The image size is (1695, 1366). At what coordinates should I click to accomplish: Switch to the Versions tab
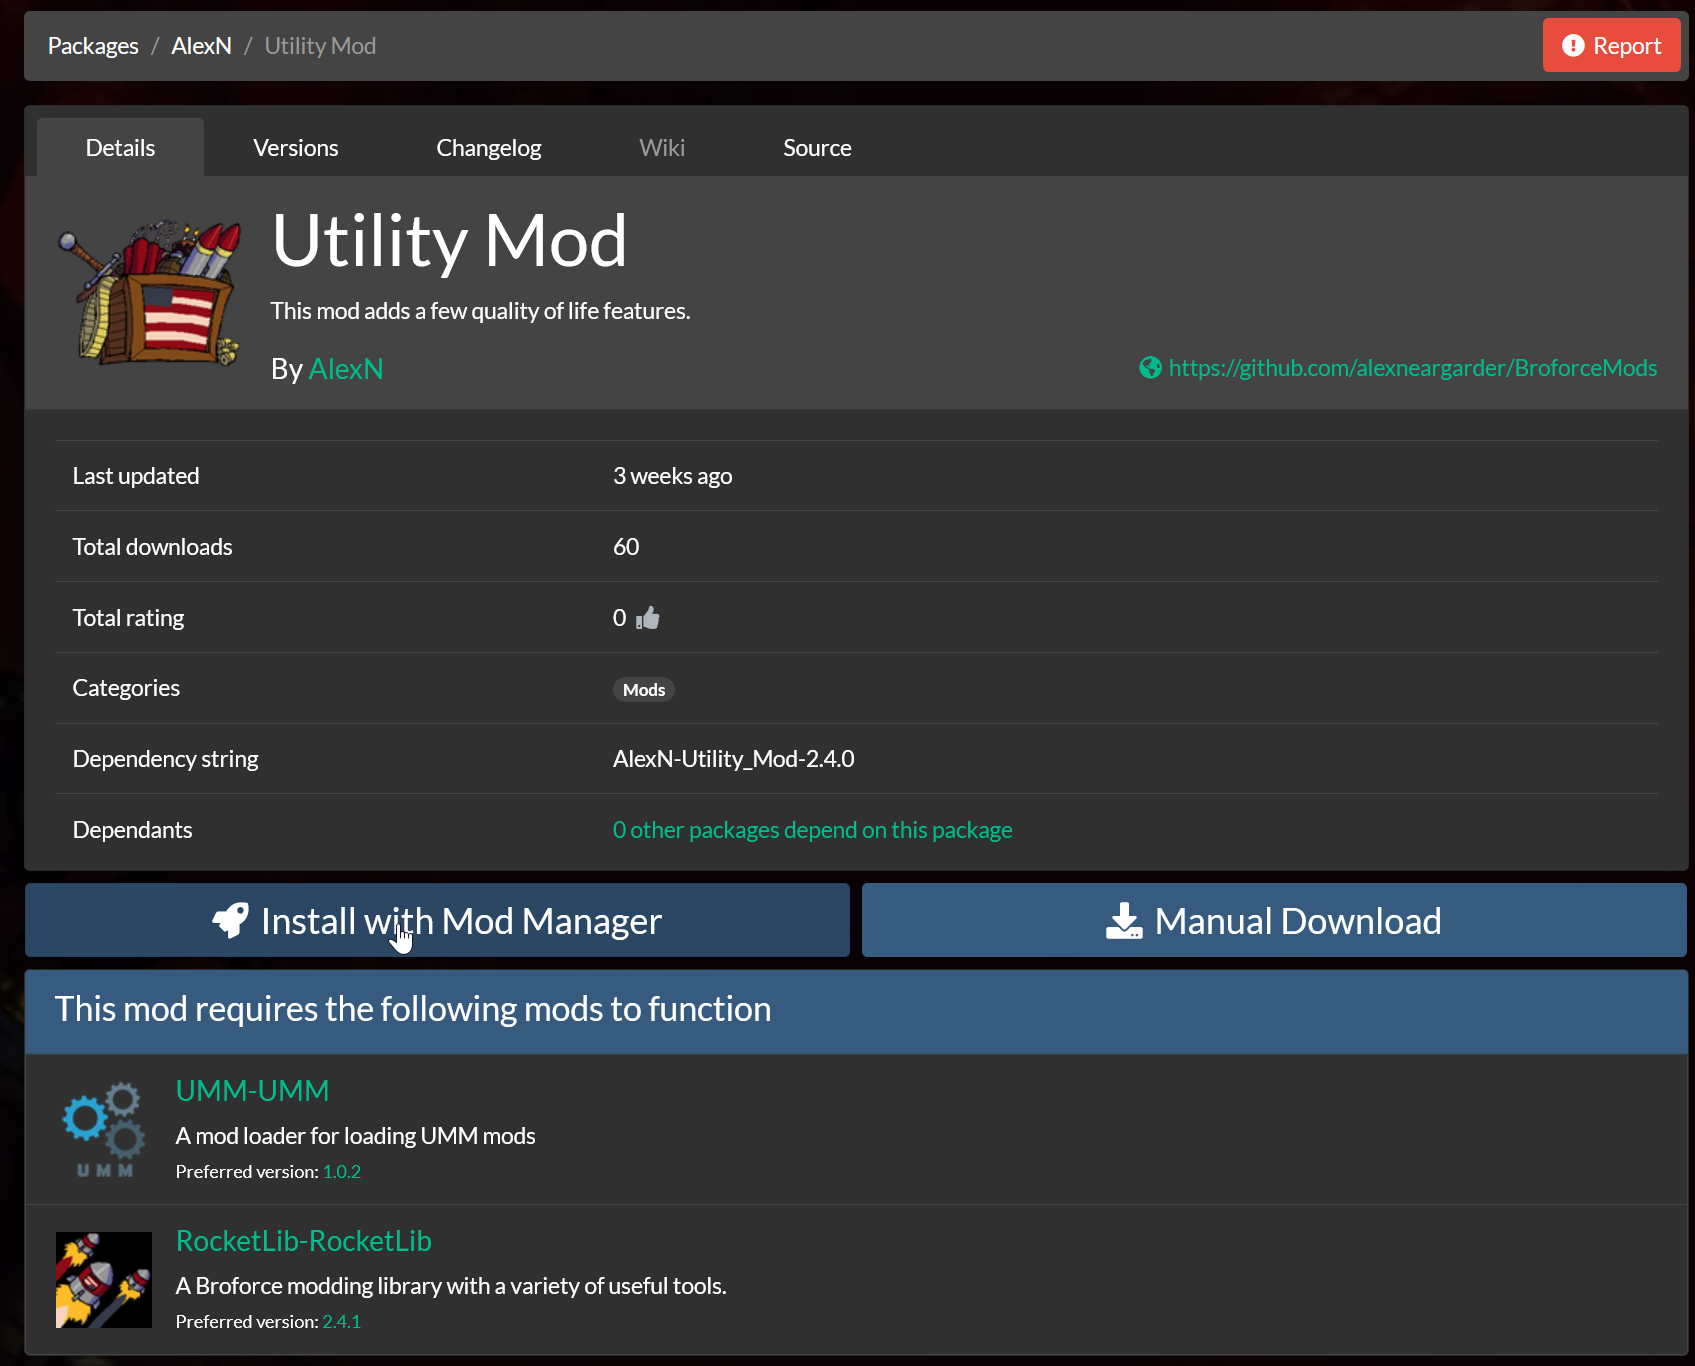[296, 148]
